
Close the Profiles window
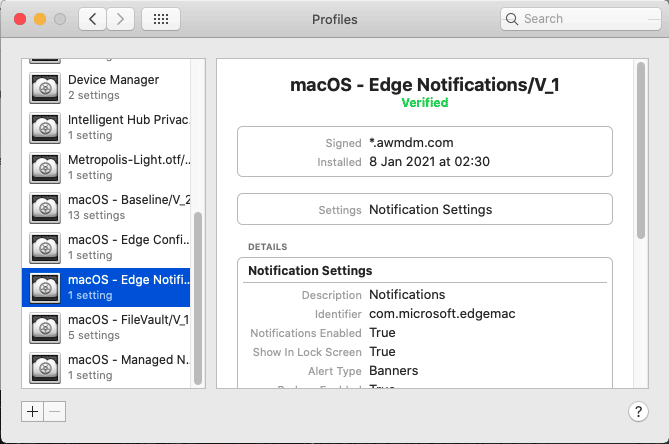pos(20,19)
